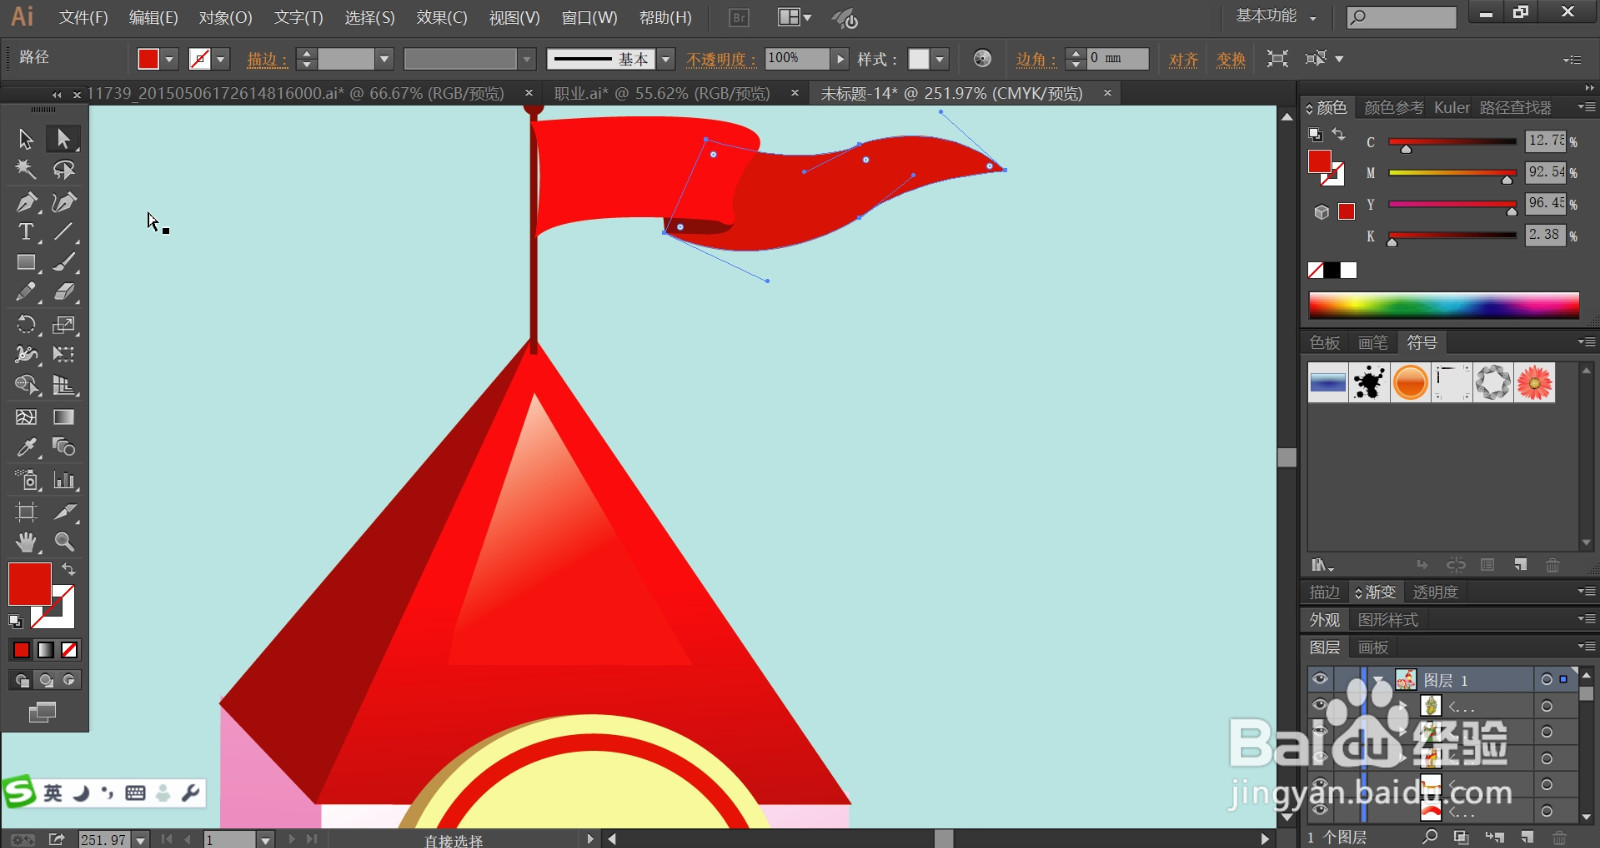
Task: Open the zoom level dropdown arrow
Action: point(141,840)
